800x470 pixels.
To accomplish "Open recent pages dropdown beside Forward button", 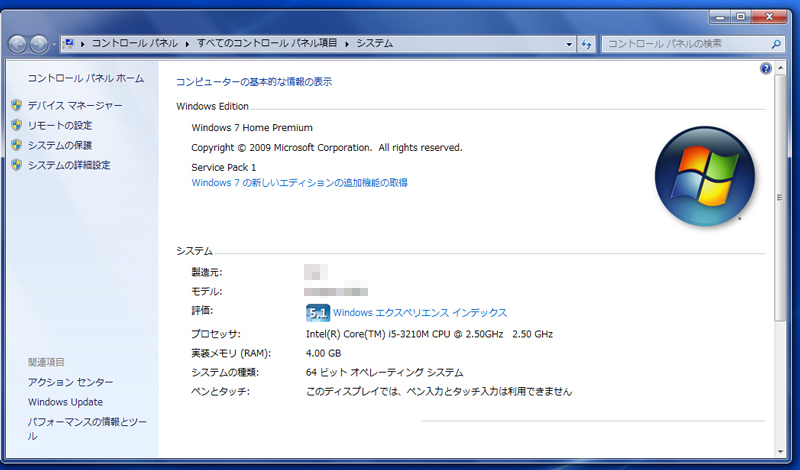I will [54, 44].
